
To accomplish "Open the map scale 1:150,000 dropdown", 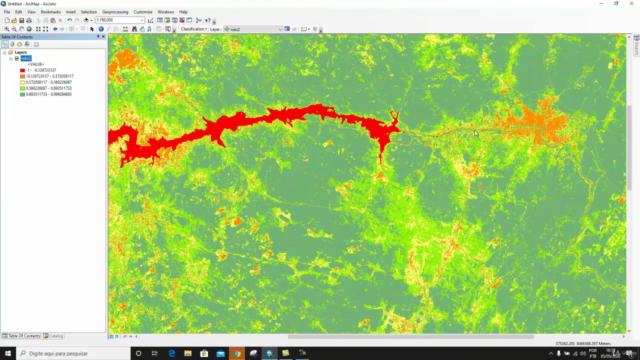I will pyautogui.click(x=142, y=20).
